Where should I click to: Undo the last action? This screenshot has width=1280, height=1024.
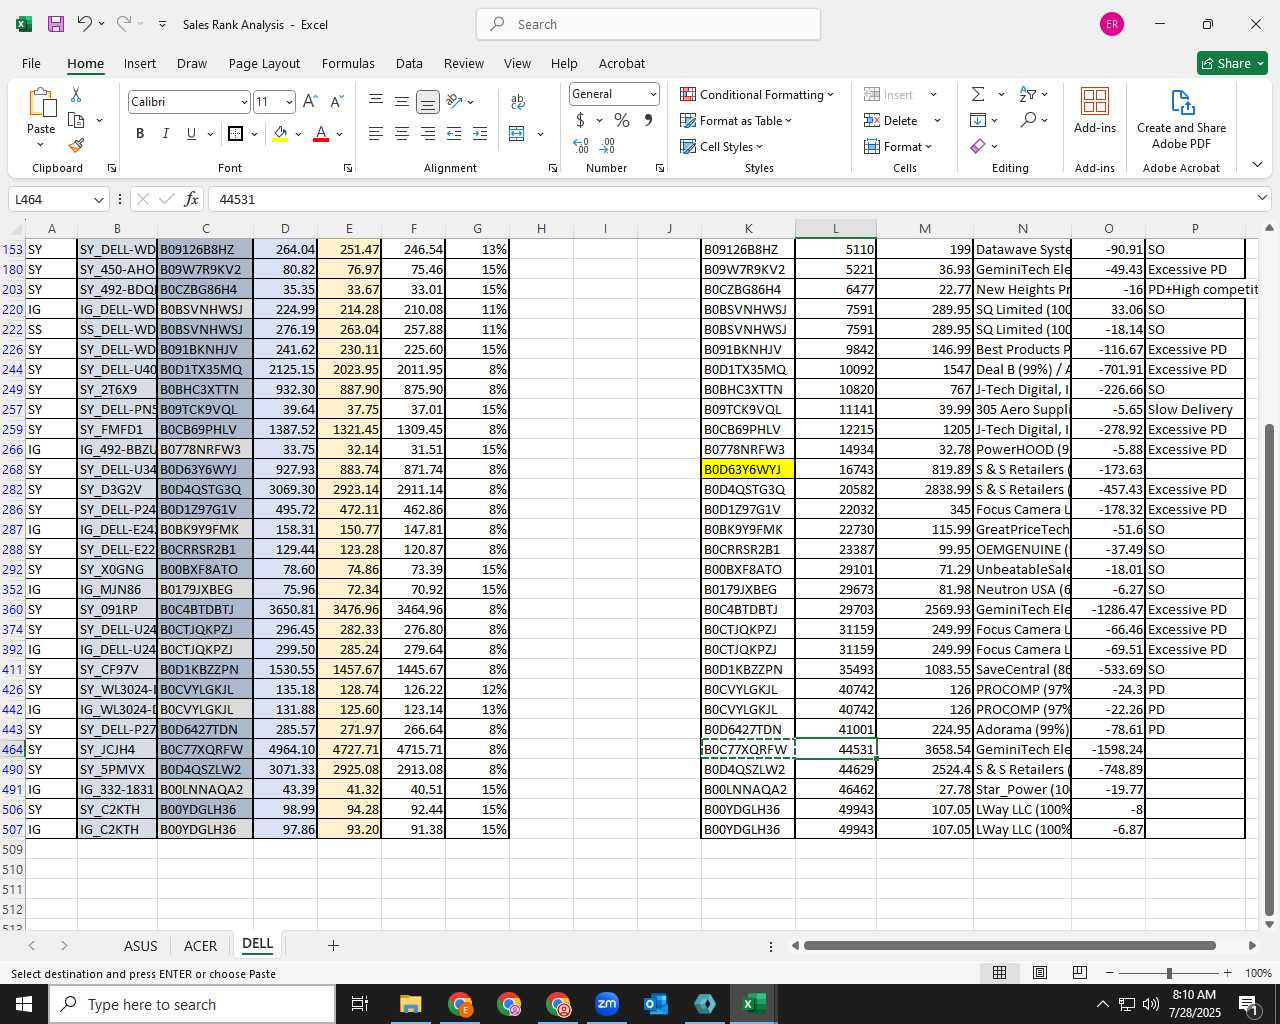pos(85,24)
